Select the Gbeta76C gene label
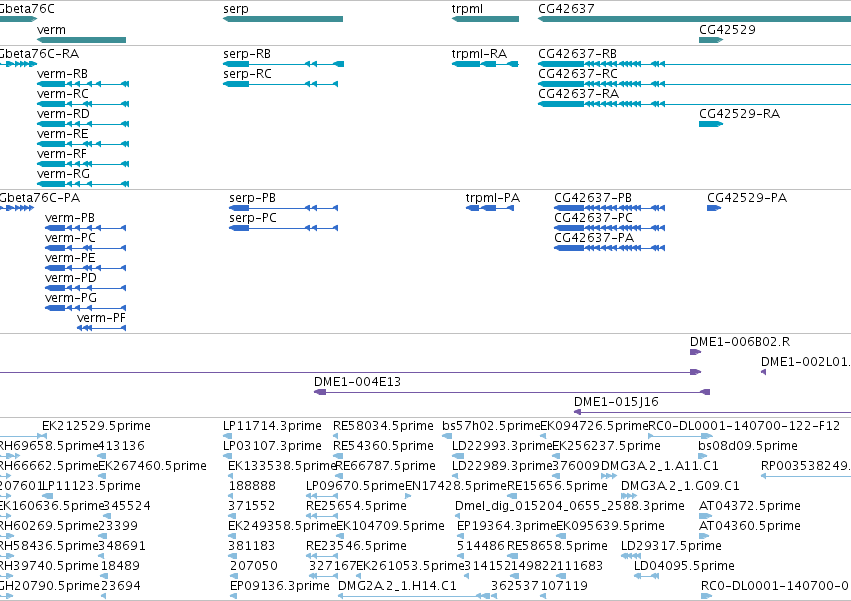The image size is (851, 601). pyautogui.click(x=27, y=9)
